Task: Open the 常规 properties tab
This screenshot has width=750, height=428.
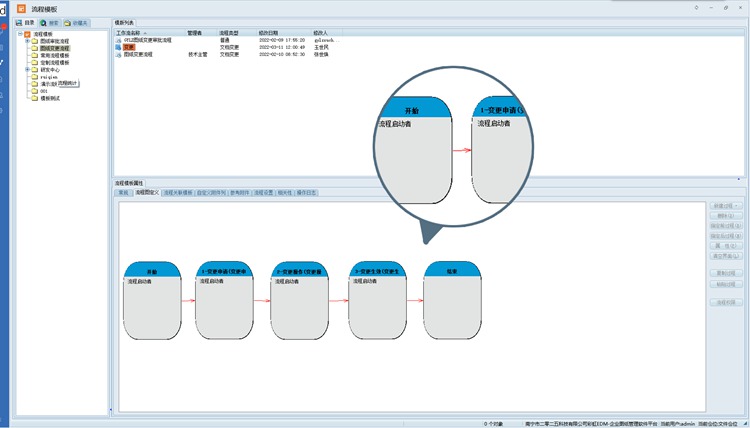Action: click(x=124, y=192)
